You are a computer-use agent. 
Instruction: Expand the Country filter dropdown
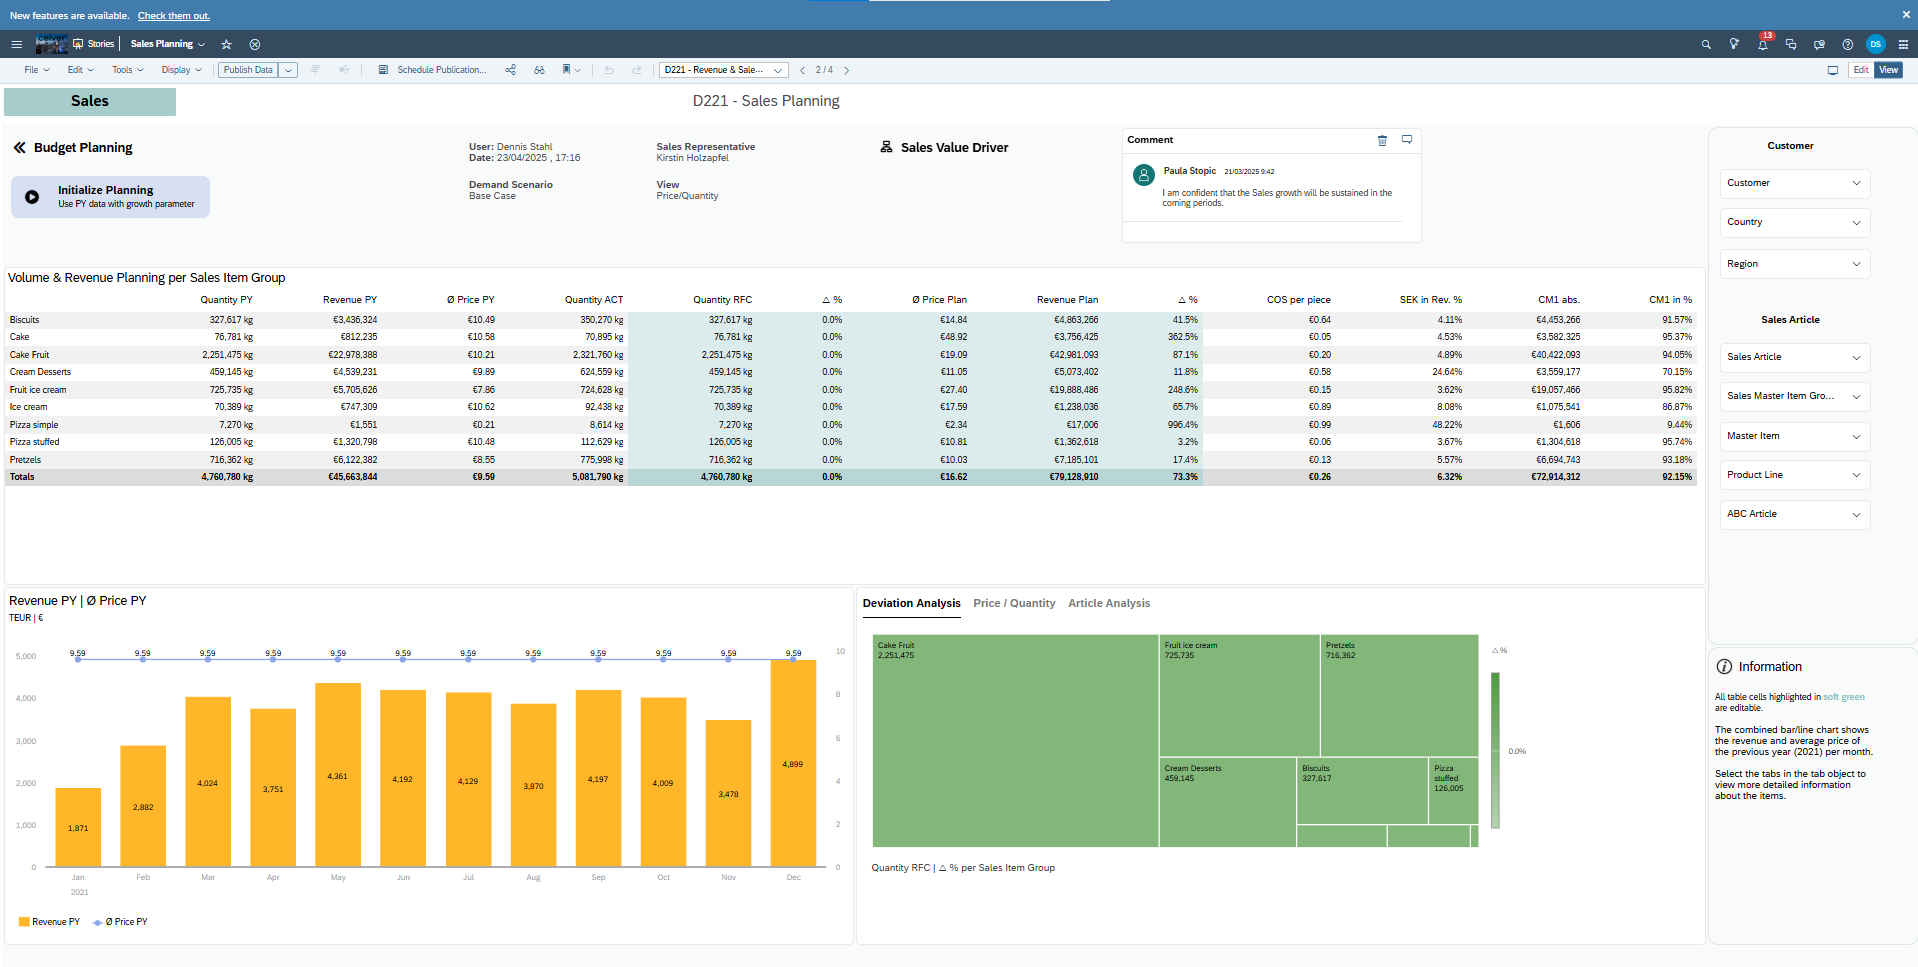(1795, 223)
